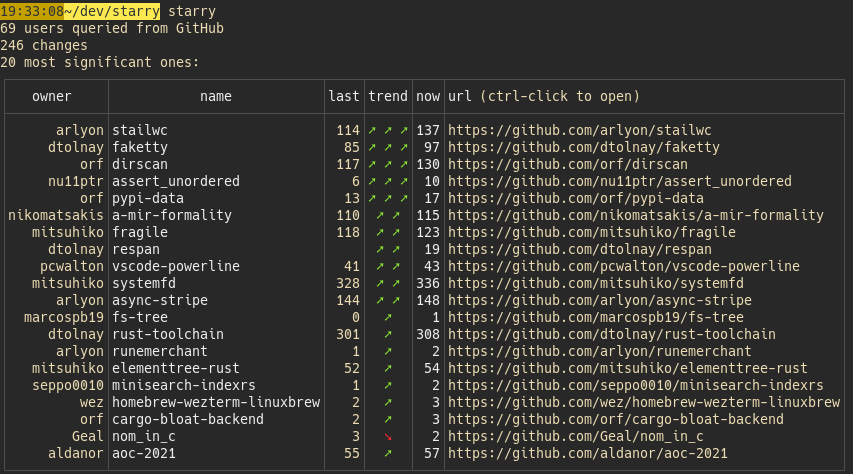853x474 pixels.
Task: Click the trend arrow in the cargo-bloat-backend row
Action: (388, 419)
